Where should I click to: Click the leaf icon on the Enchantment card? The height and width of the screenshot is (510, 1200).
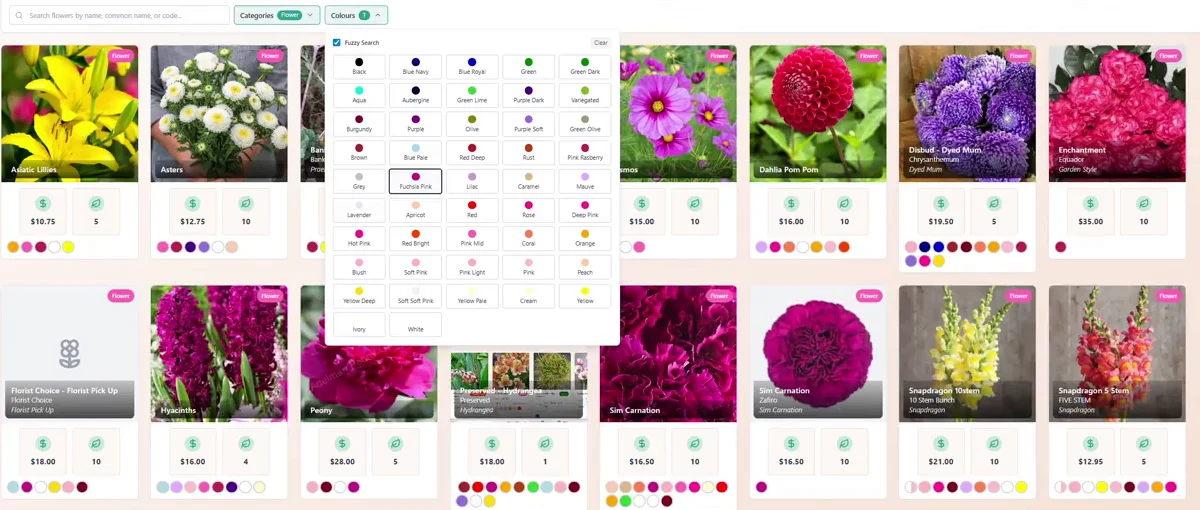(1144, 203)
